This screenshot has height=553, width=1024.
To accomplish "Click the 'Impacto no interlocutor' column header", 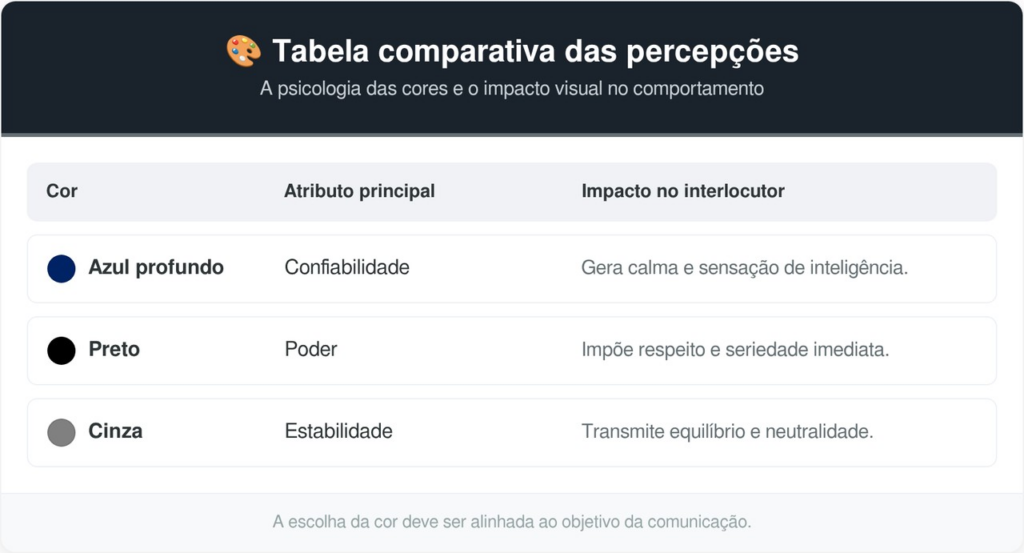I will point(683,191).
